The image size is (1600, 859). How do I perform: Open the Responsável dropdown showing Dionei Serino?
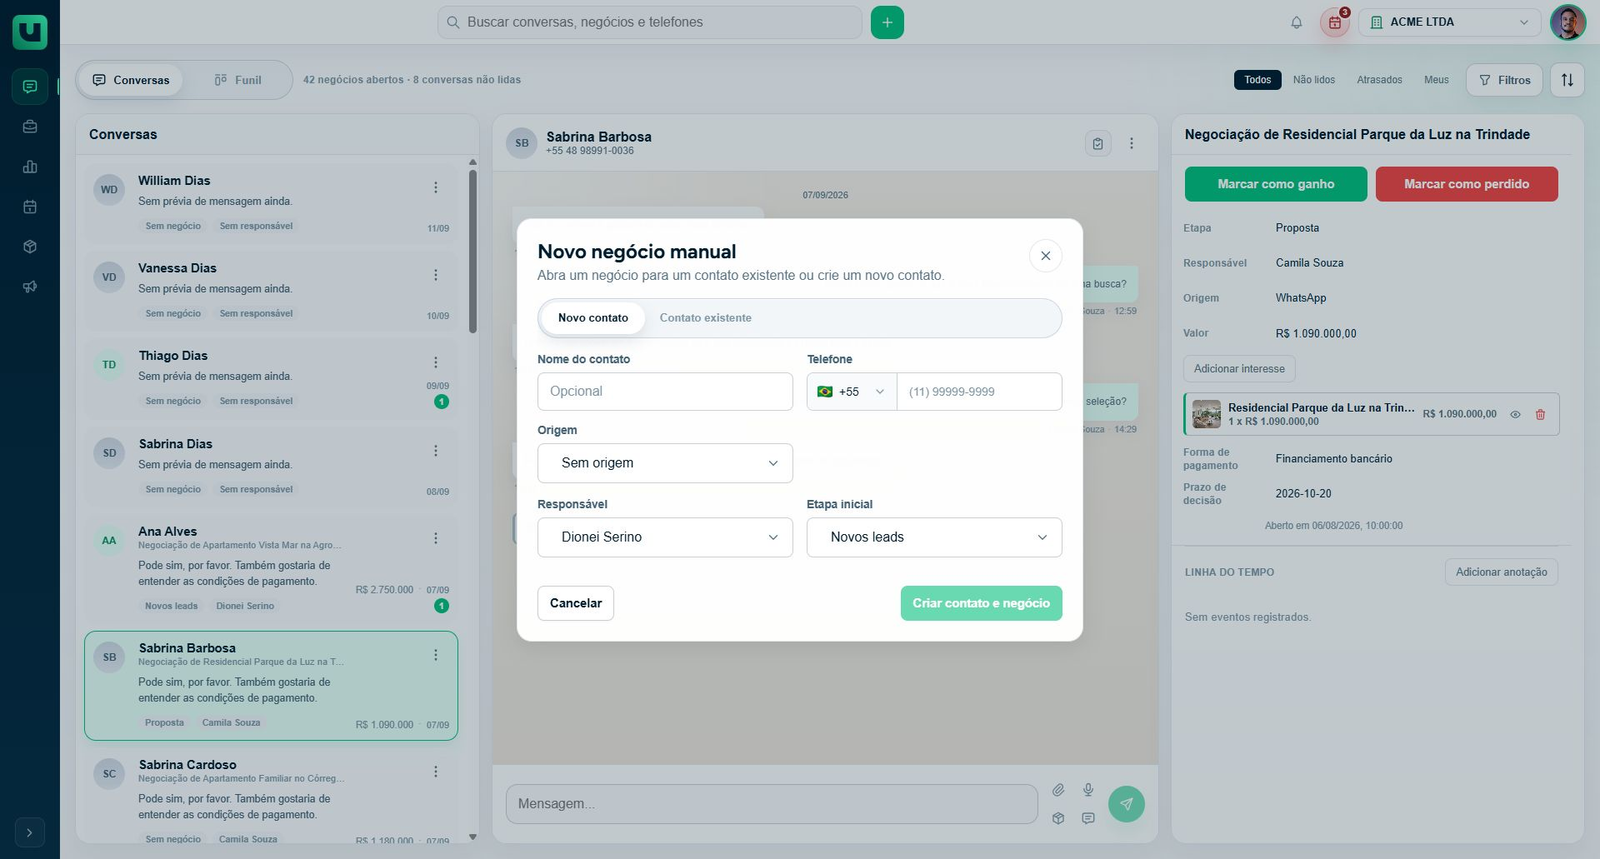[x=665, y=537]
